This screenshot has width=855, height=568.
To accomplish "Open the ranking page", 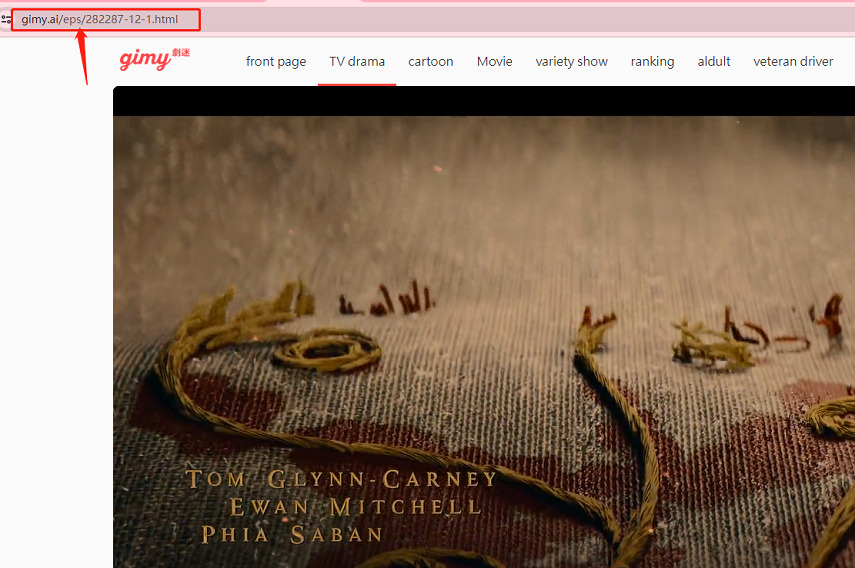I will (653, 62).
